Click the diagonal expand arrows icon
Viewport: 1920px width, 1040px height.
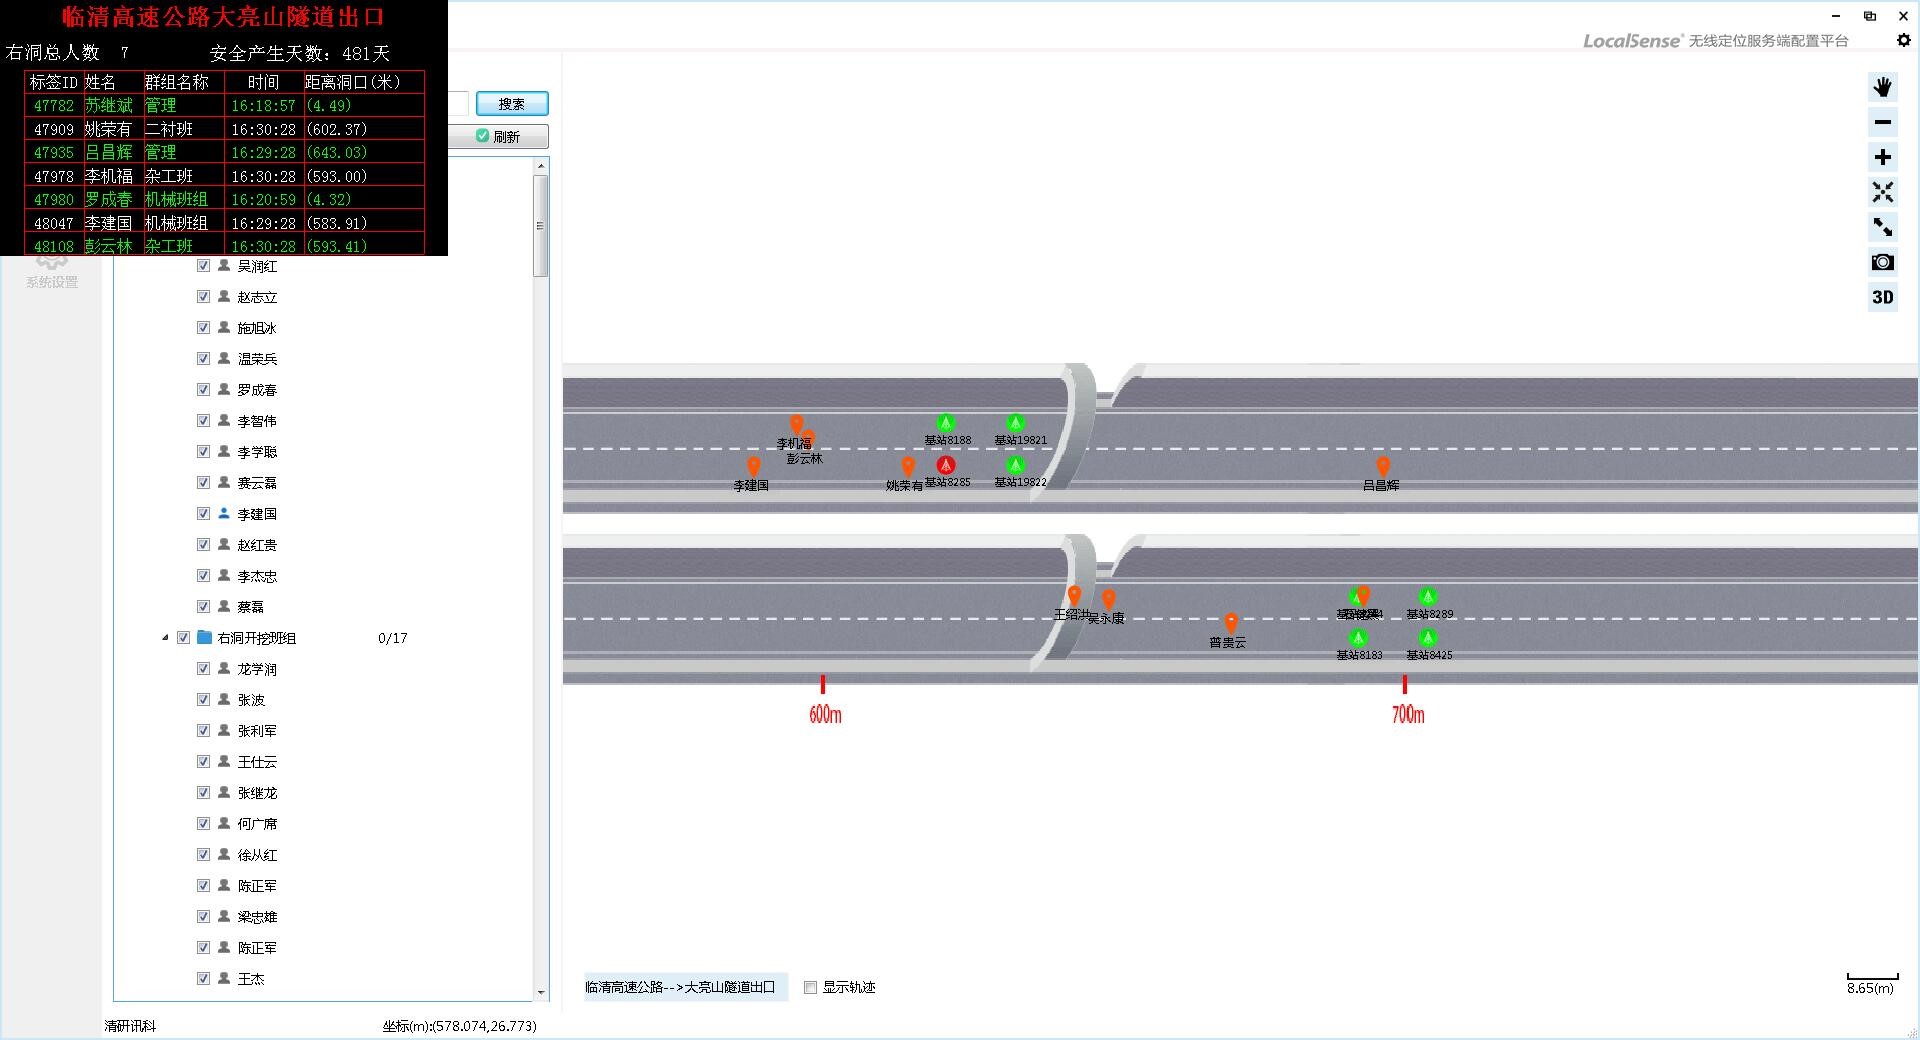(x=1882, y=227)
